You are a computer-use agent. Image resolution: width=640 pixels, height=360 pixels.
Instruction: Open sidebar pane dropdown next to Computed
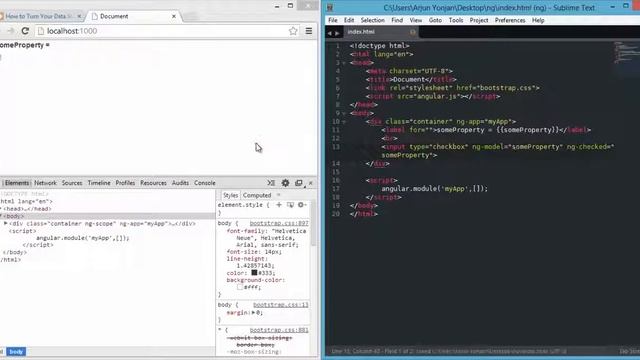(279, 195)
